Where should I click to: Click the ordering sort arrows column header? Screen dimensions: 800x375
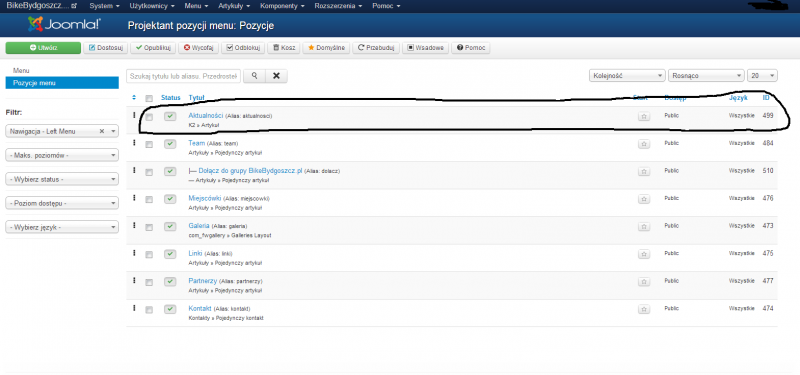click(134, 97)
